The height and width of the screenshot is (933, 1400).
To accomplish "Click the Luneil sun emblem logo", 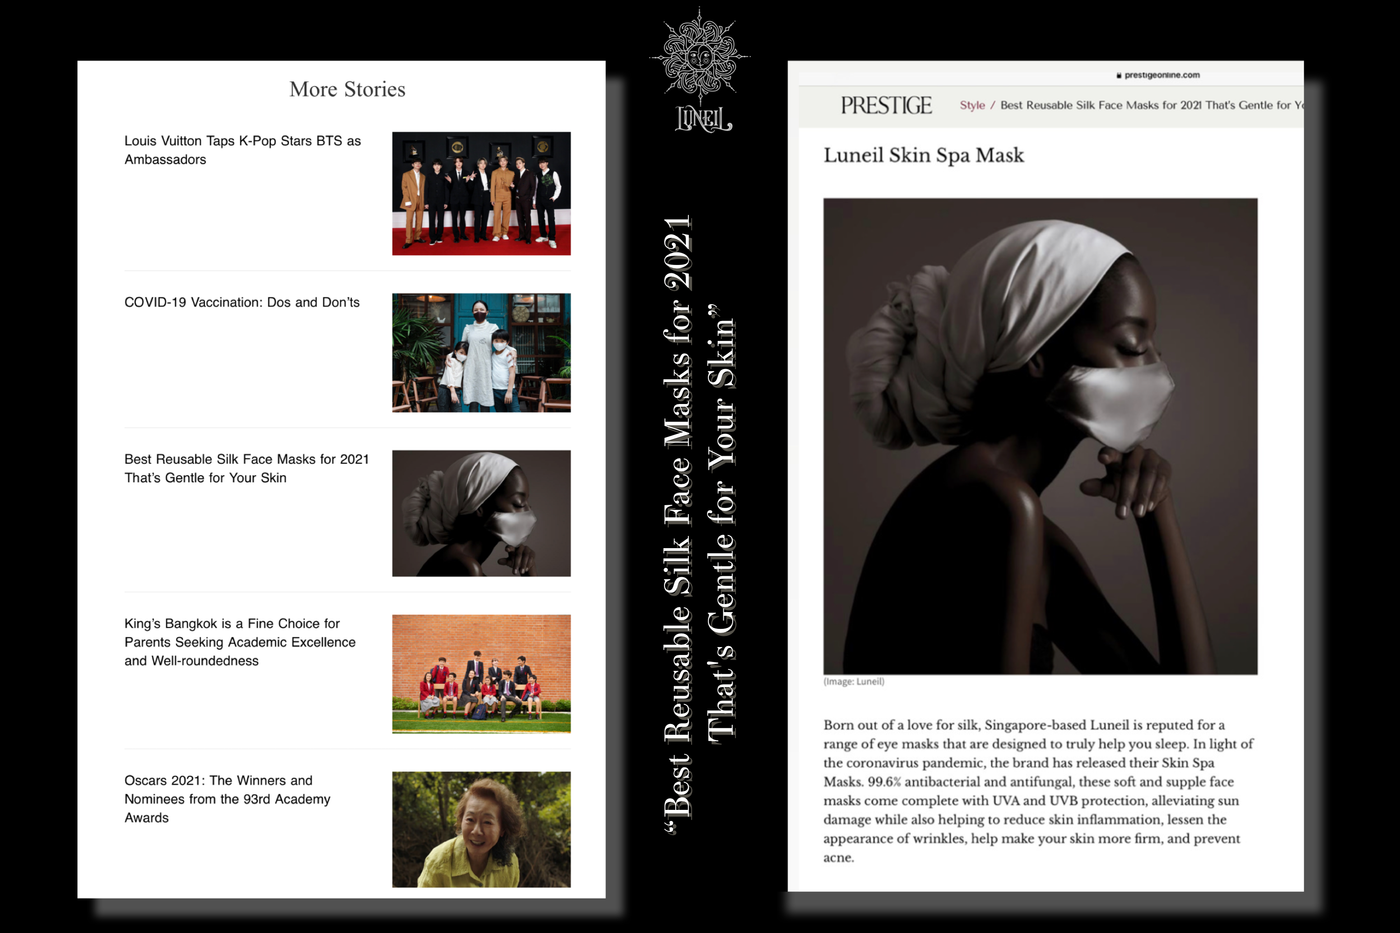I will (x=700, y=56).
